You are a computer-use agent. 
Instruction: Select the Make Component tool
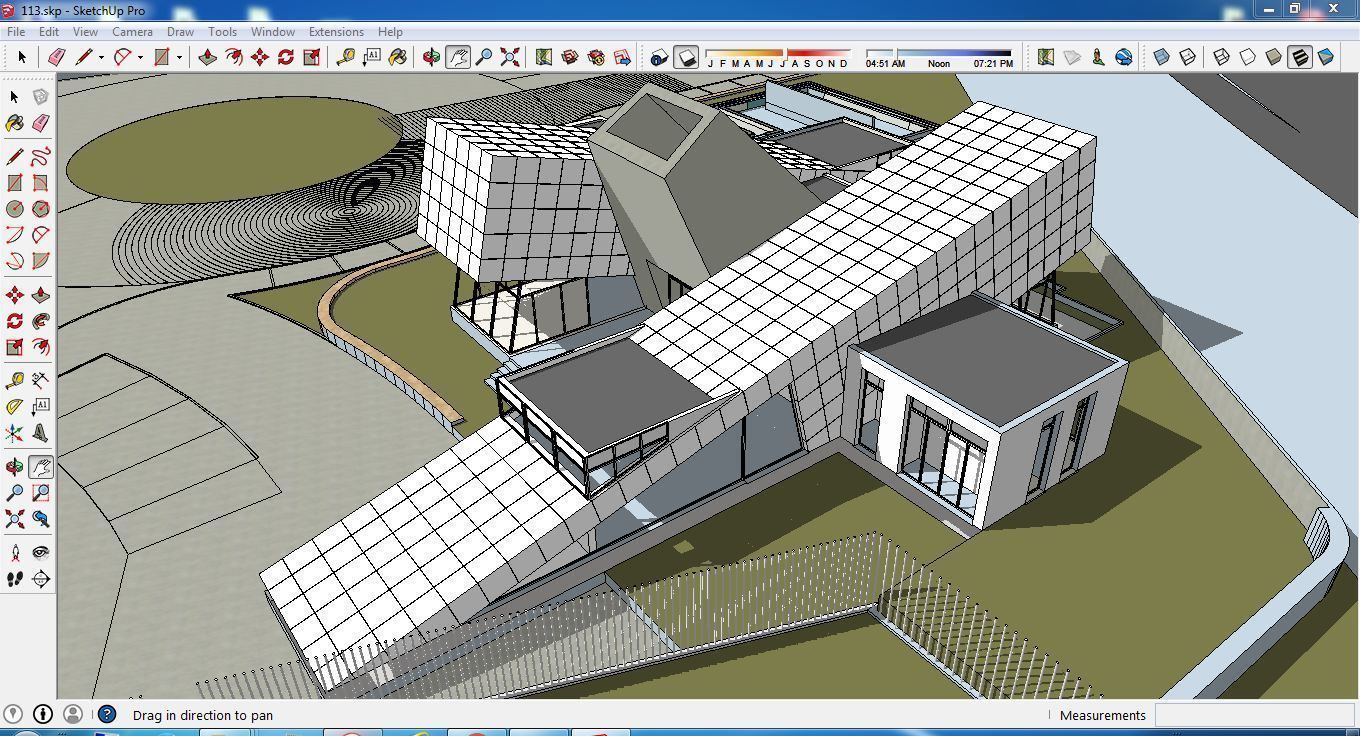[x=41, y=97]
